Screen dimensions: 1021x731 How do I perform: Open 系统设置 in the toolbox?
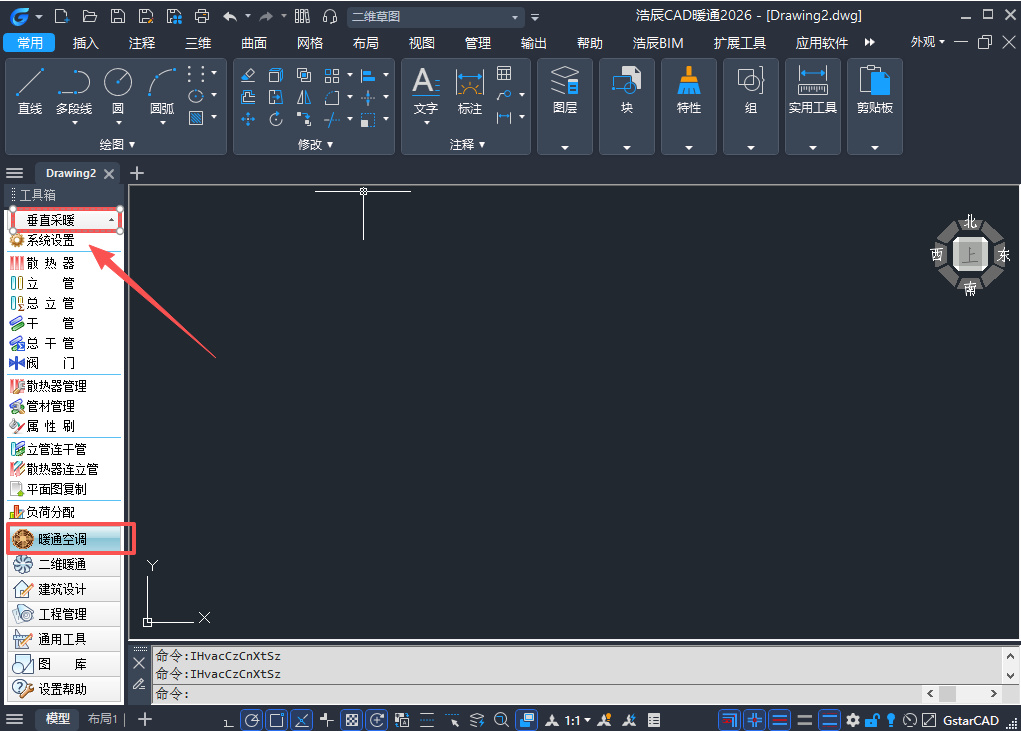pyautogui.click(x=42, y=240)
